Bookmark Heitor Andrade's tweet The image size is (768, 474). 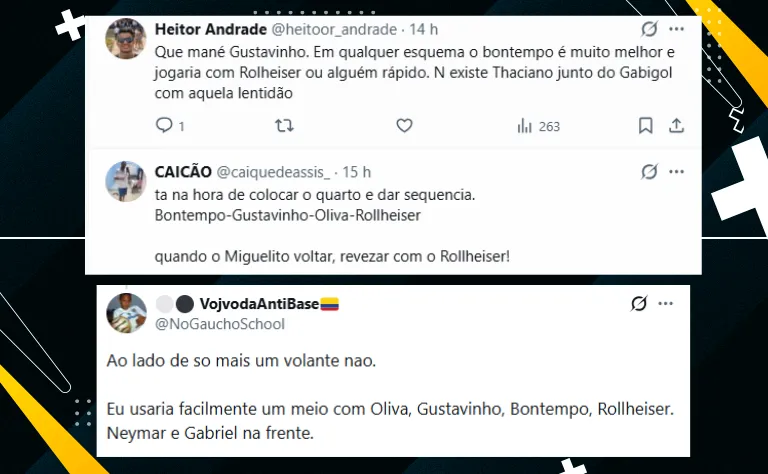[646, 126]
